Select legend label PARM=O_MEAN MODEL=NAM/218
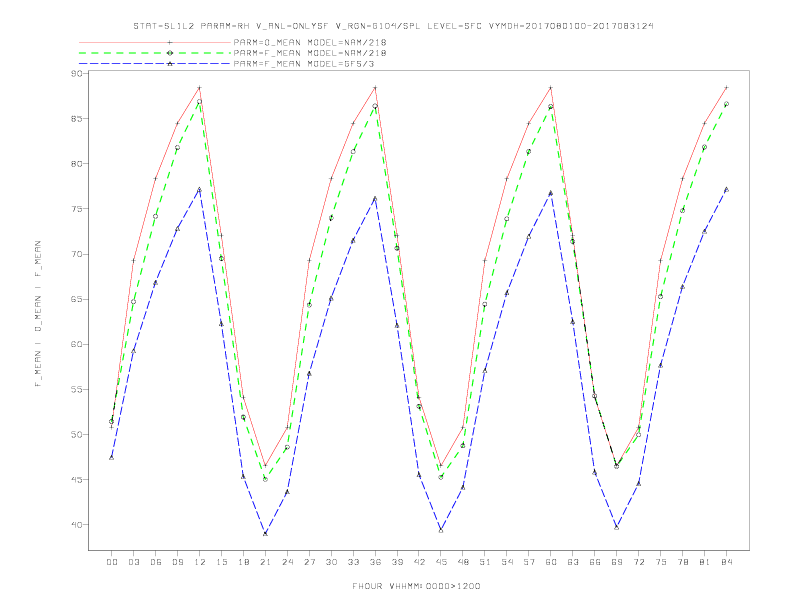792x612 pixels. [x=310, y=42]
